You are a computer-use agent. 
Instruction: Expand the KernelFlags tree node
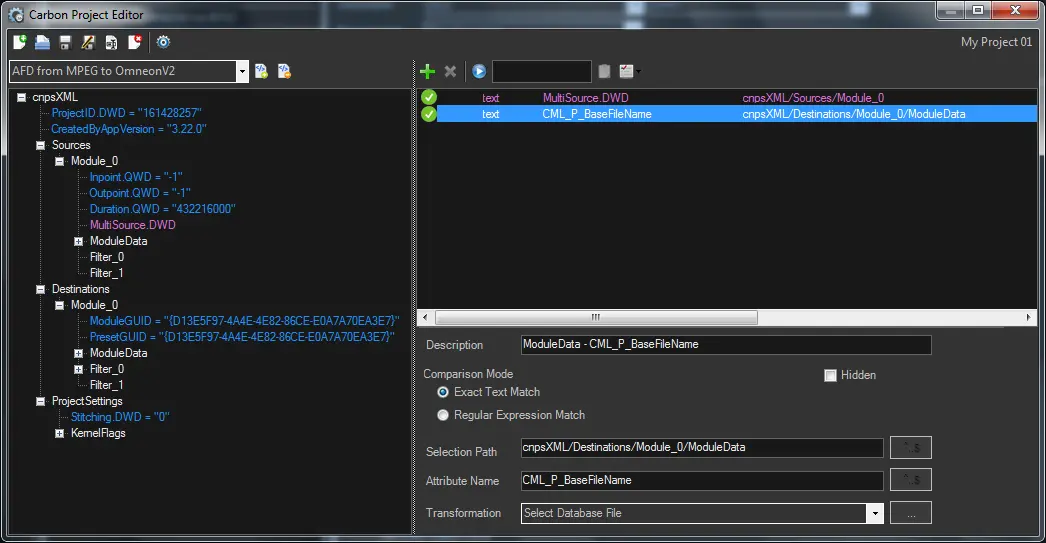(60, 433)
